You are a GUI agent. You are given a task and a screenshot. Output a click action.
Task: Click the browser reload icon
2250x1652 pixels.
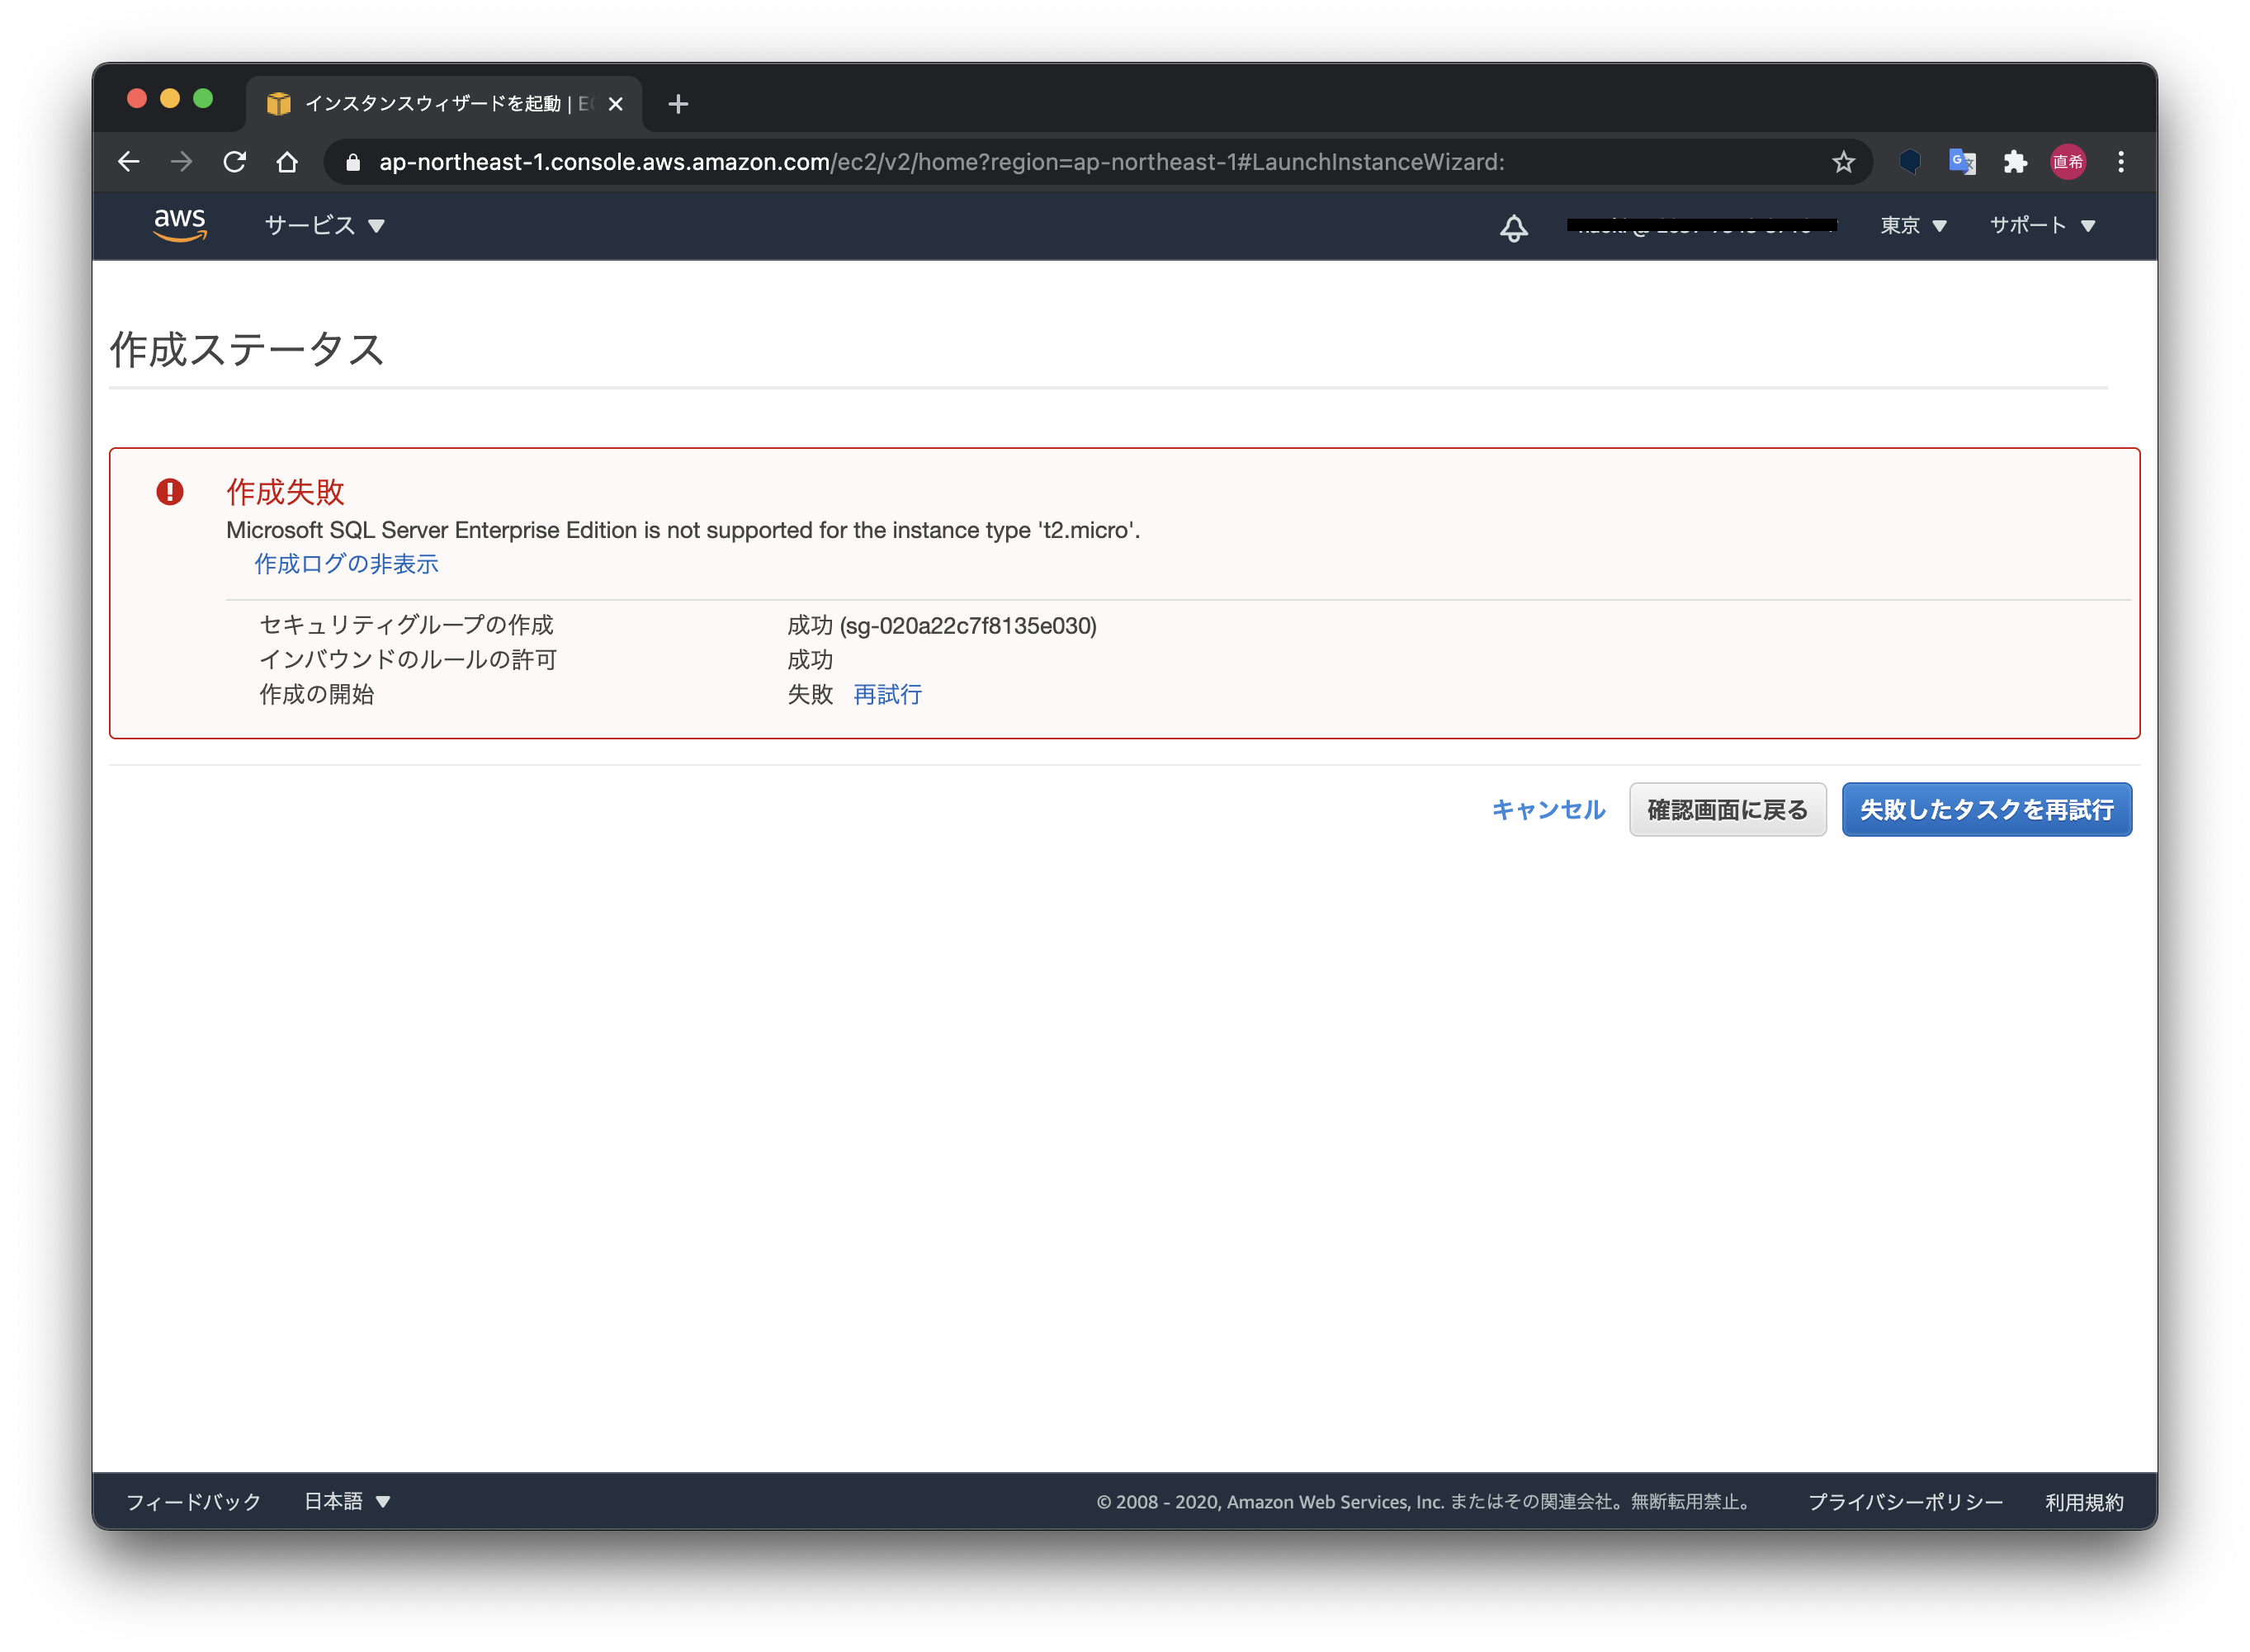tap(234, 162)
